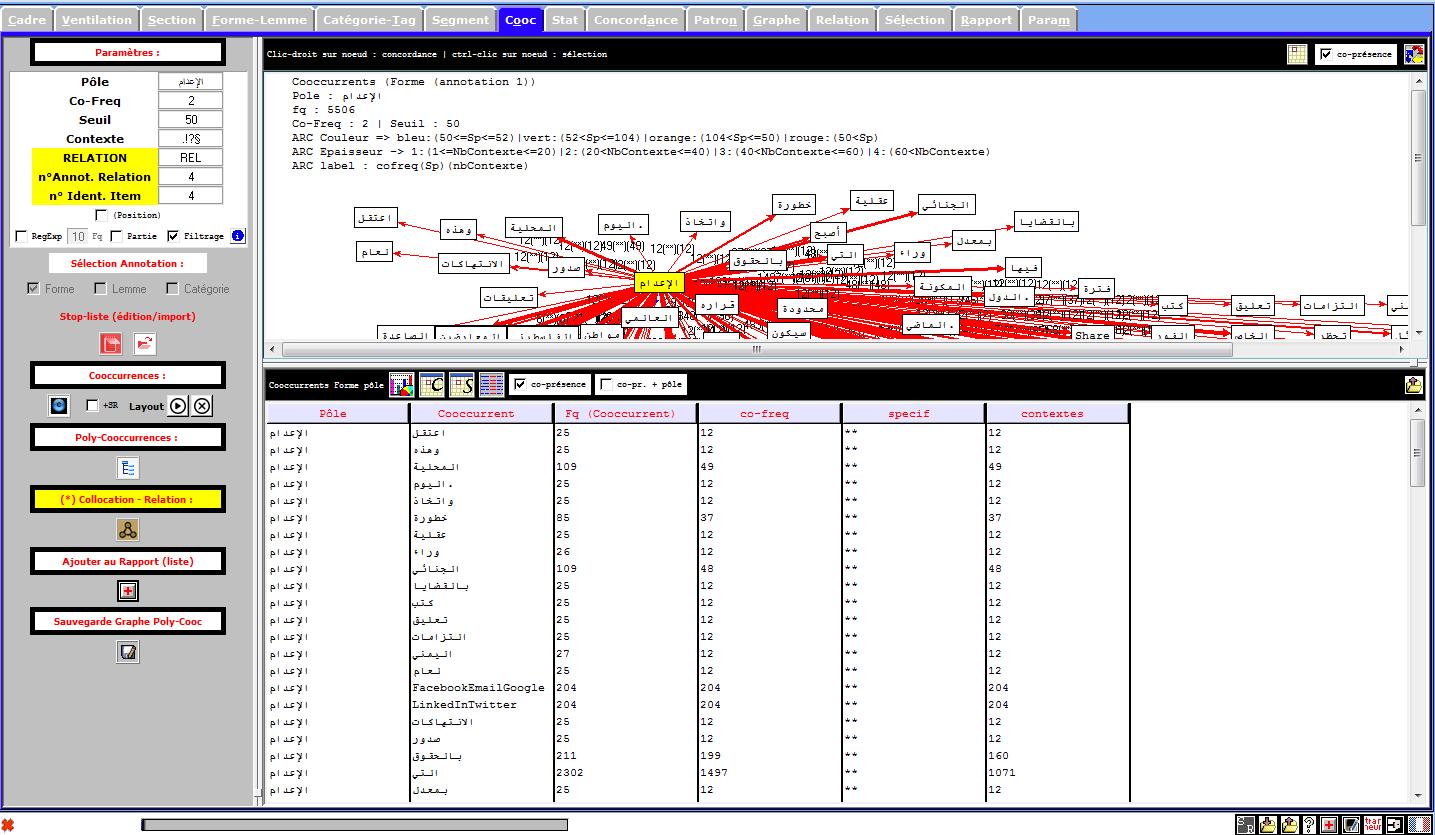The width and height of the screenshot is (1435, 835).
Task: Click the progress bar at the bottom
Action: (355, 825)
